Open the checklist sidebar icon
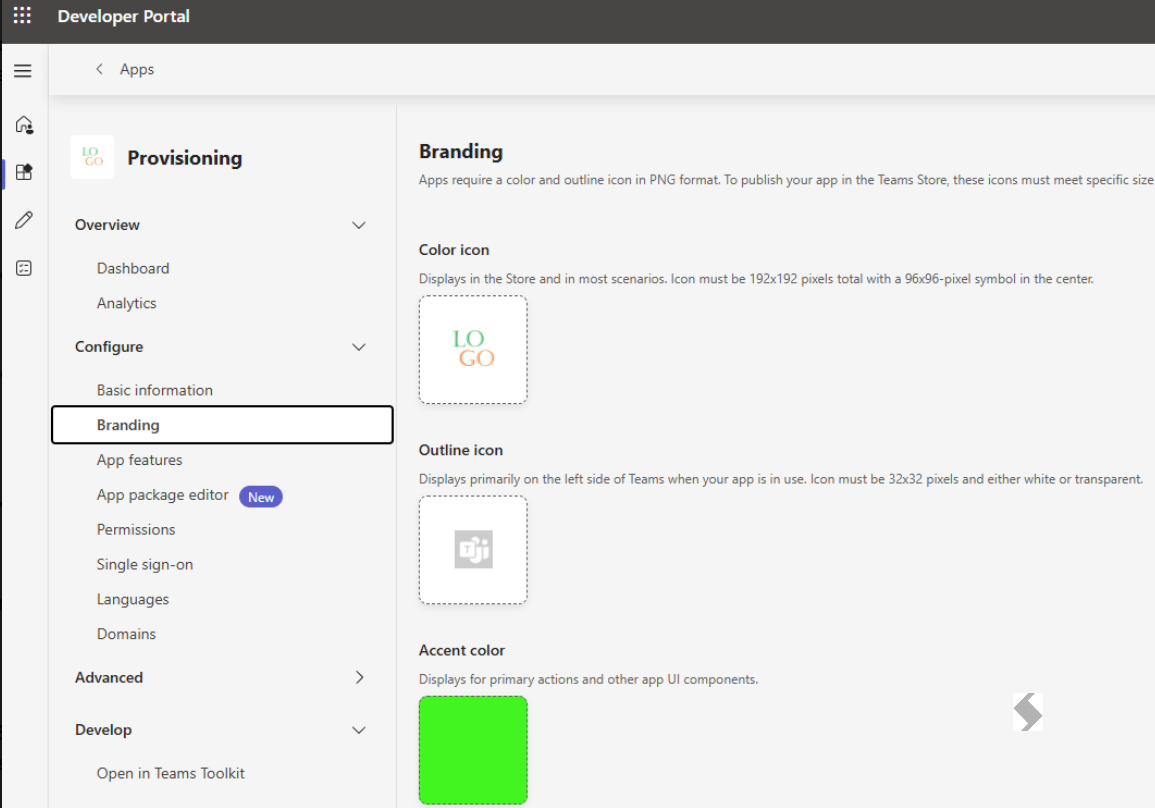The width and height of the screenshot is (1155, 808). click(24, 268)
